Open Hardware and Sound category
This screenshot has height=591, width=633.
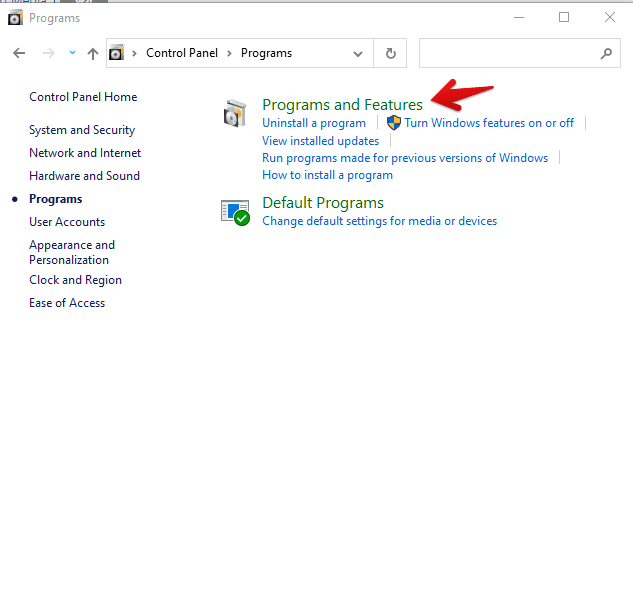point(84,176)
